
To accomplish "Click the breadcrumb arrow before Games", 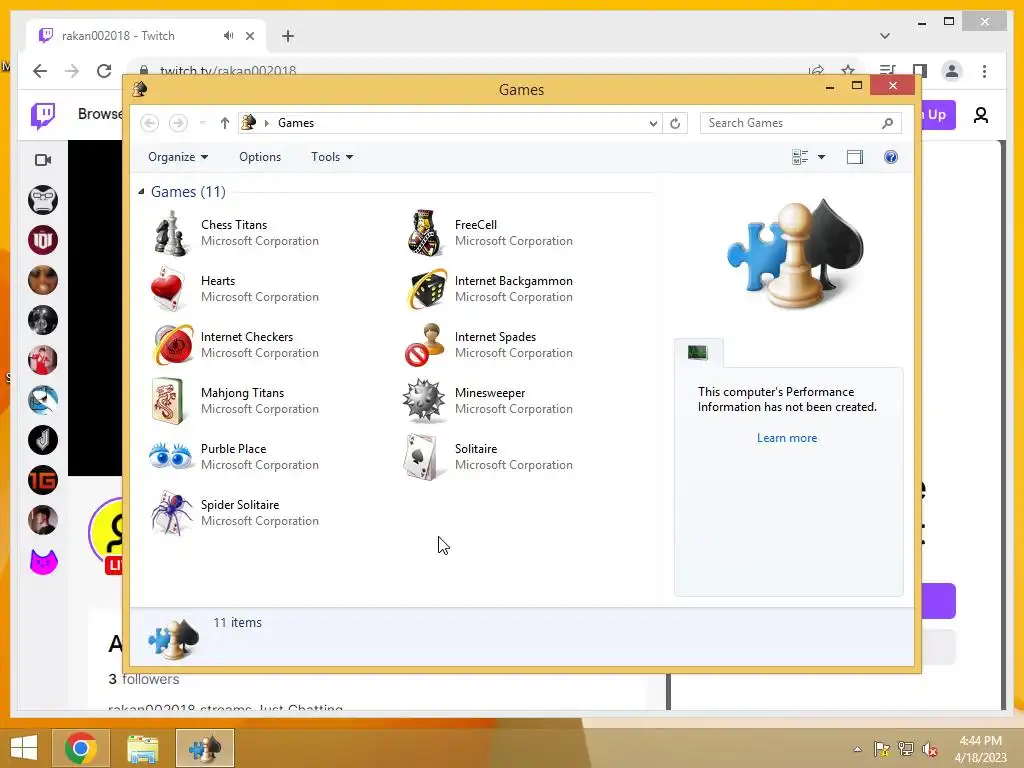I will tap(266, 123).
